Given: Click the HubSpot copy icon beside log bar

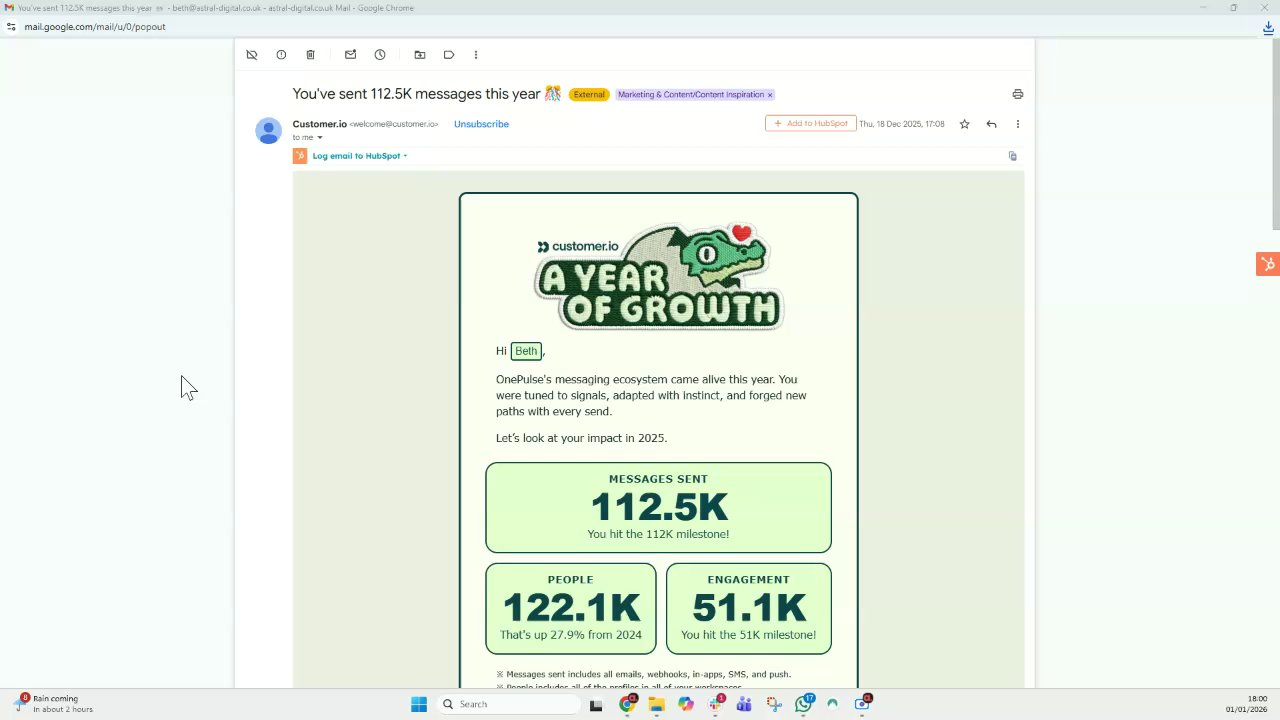Looking at the screenshot, I should coord(1013,156).
